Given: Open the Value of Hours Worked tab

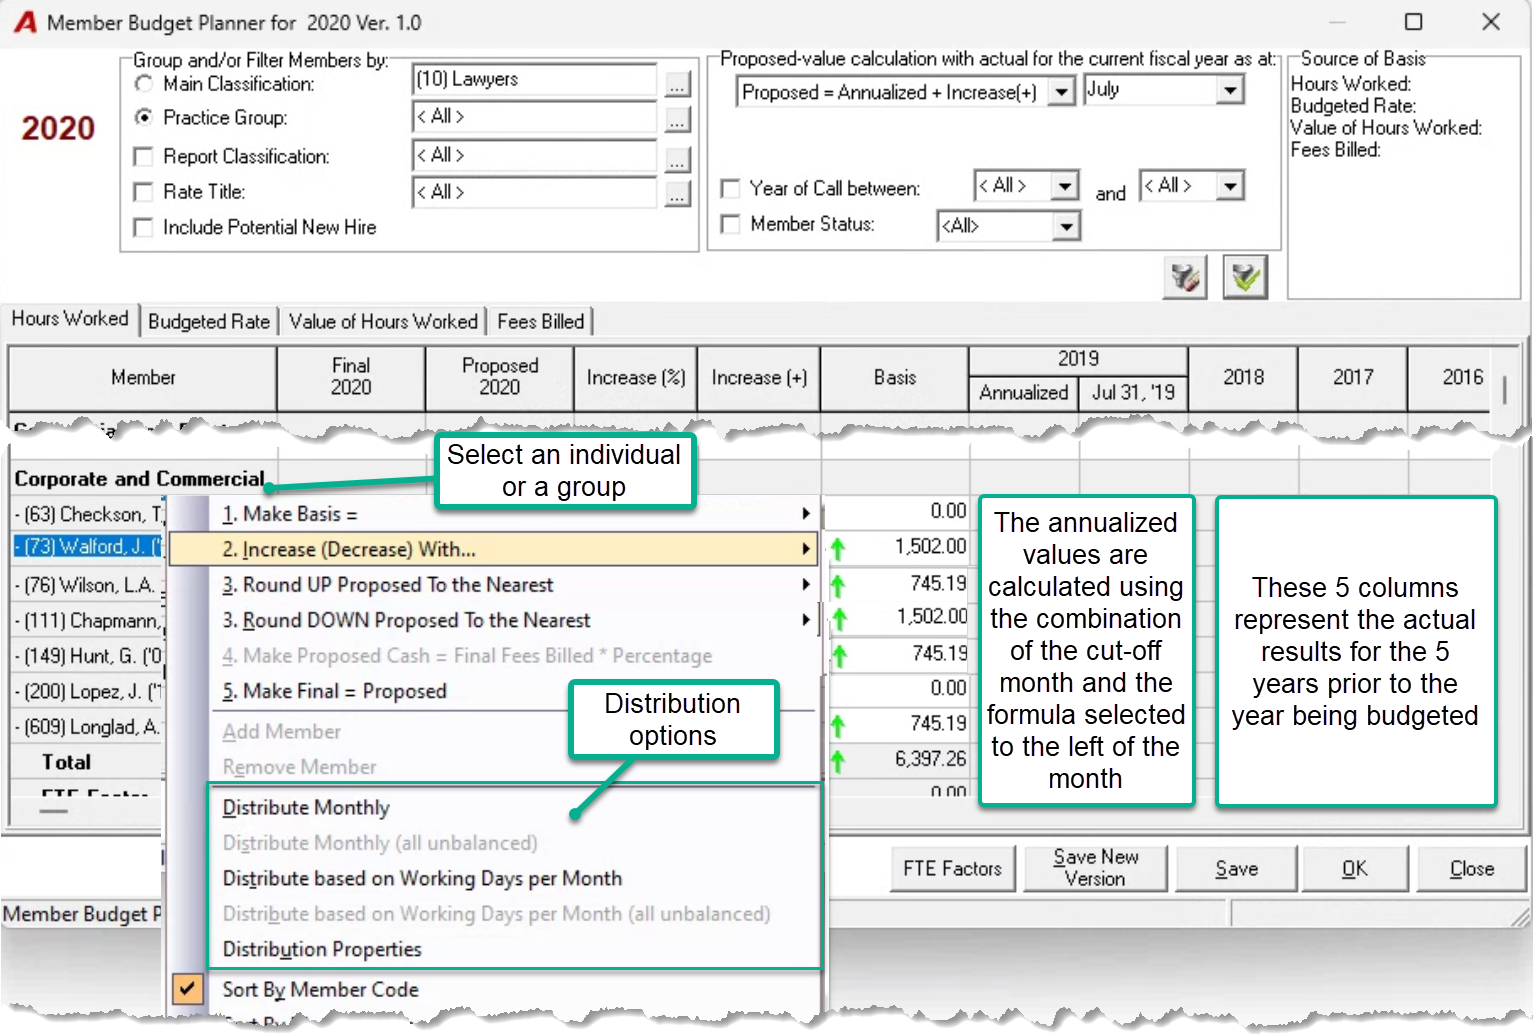Looking at the screenshot, I should click(x=383, y=321).
